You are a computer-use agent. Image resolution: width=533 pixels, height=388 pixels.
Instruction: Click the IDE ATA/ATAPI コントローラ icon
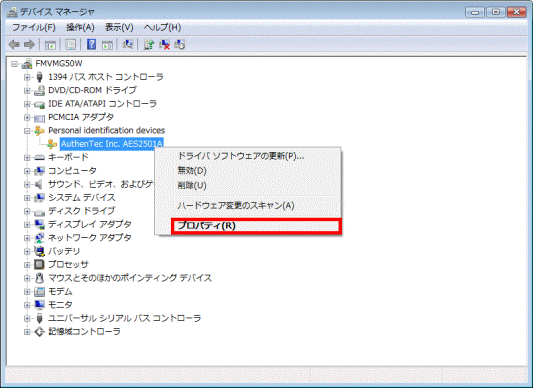39,104
